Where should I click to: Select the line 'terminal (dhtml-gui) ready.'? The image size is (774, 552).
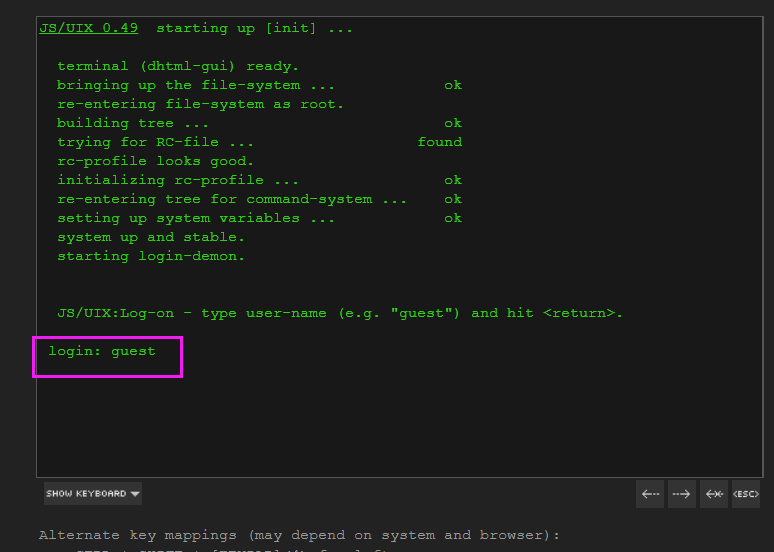[178, 66]
